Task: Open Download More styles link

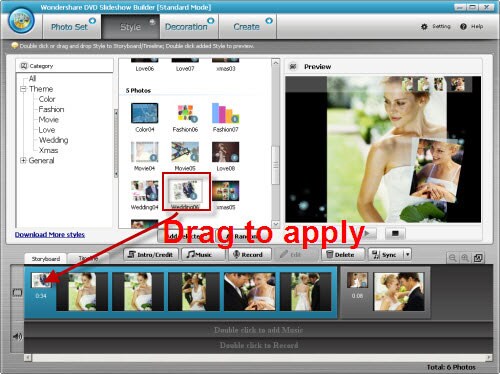Action: [x=50, y=235]
